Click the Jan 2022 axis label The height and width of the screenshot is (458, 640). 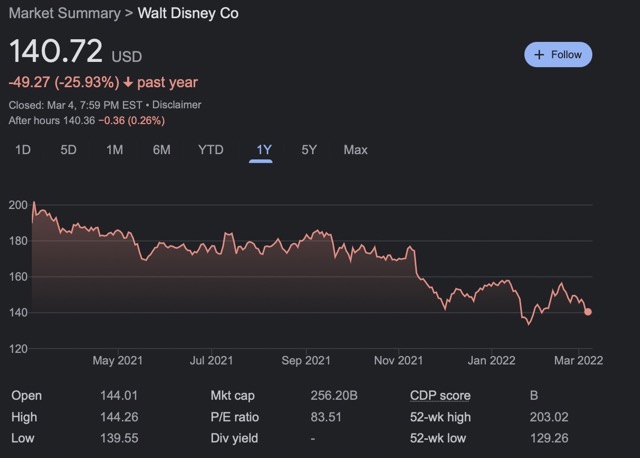(x=491, y=360)
